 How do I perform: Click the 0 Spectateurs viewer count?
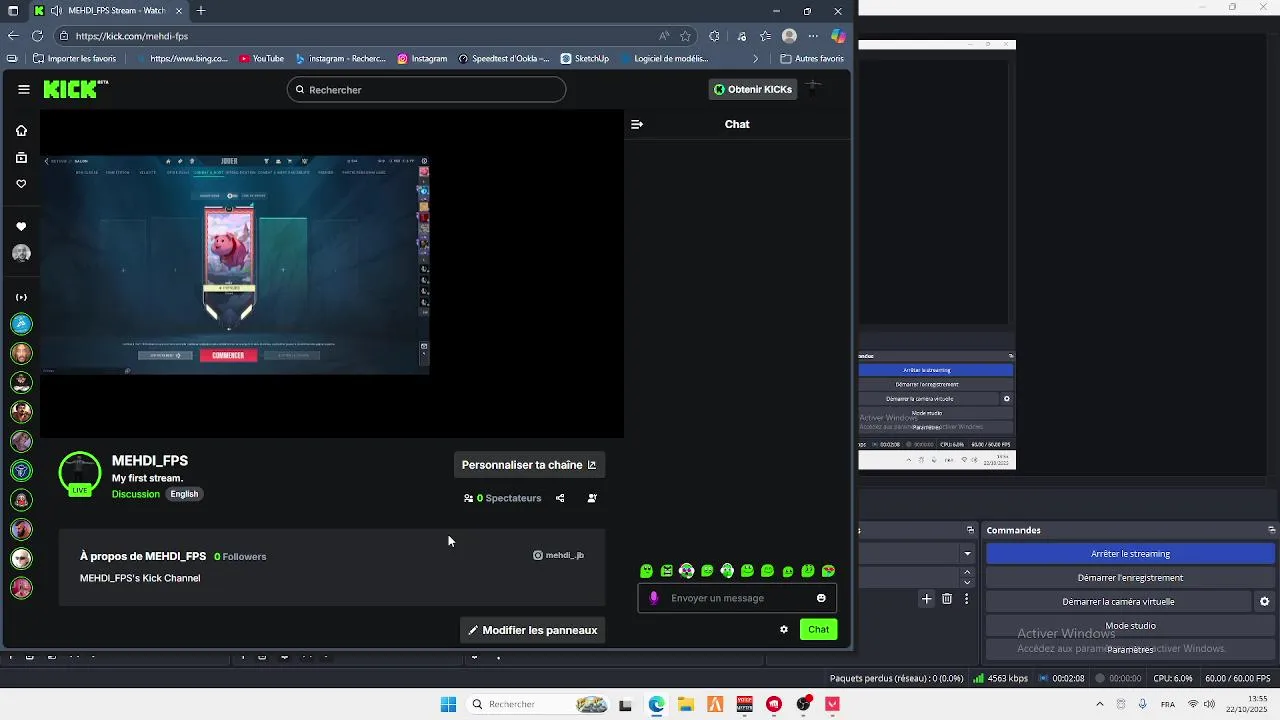[503, 498]
